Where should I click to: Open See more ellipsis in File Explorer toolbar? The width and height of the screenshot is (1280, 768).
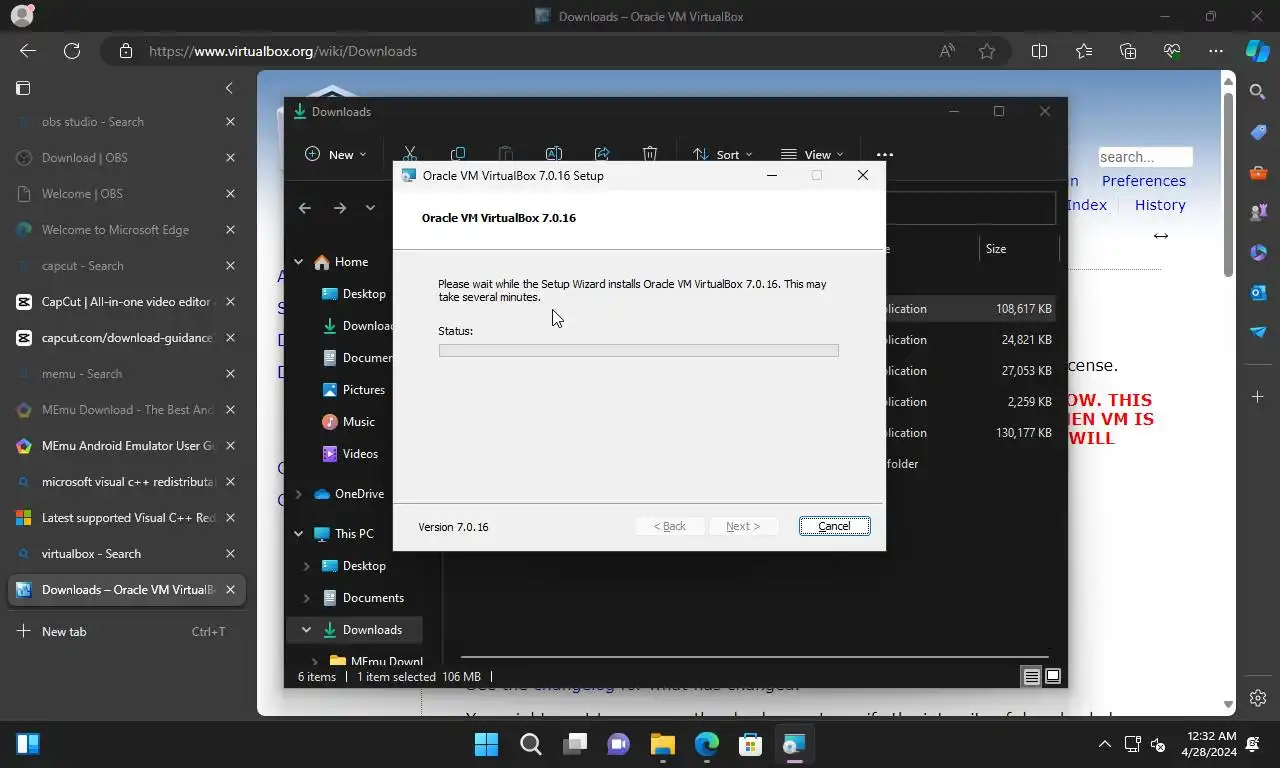click(885, 154)
